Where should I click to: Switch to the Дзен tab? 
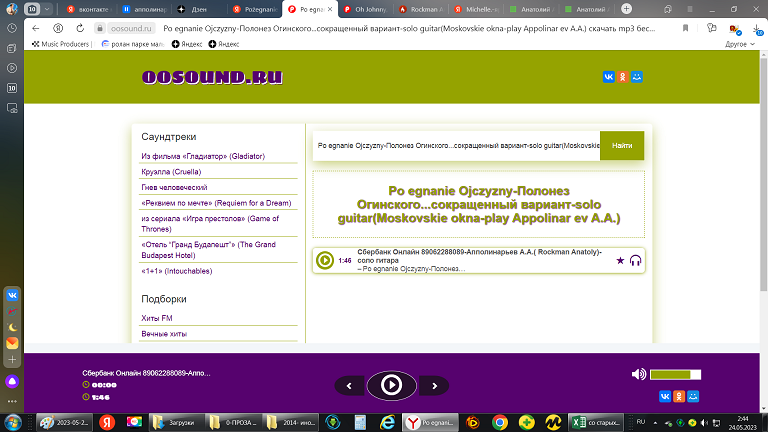click(199, 9)
